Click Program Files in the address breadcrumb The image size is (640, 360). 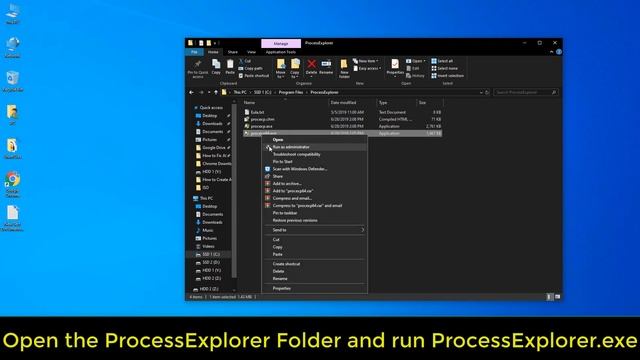click(291, 93)
